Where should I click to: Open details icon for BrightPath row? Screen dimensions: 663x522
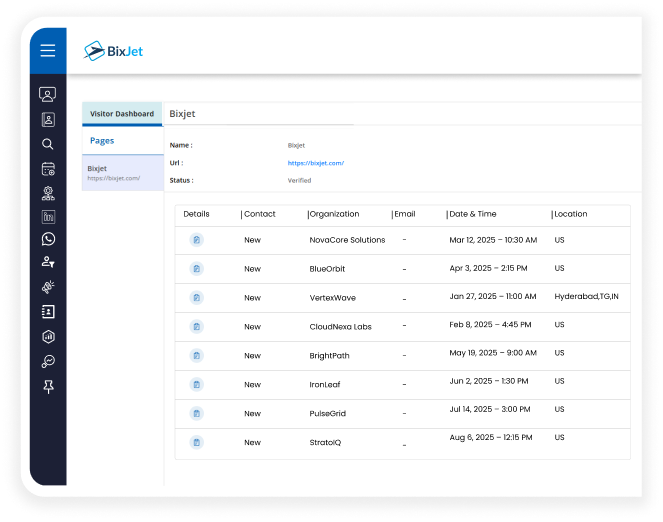pyautogui.click(x=196, y=356)
